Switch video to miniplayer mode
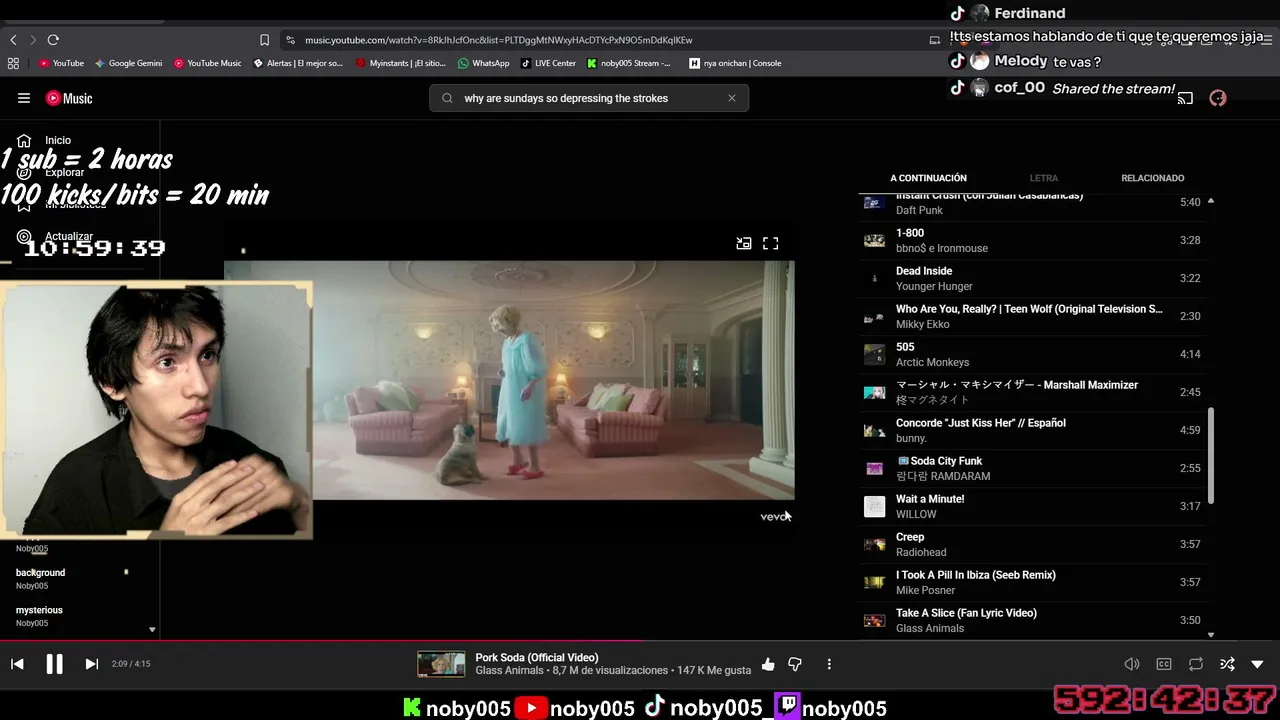 pos(744,243)
